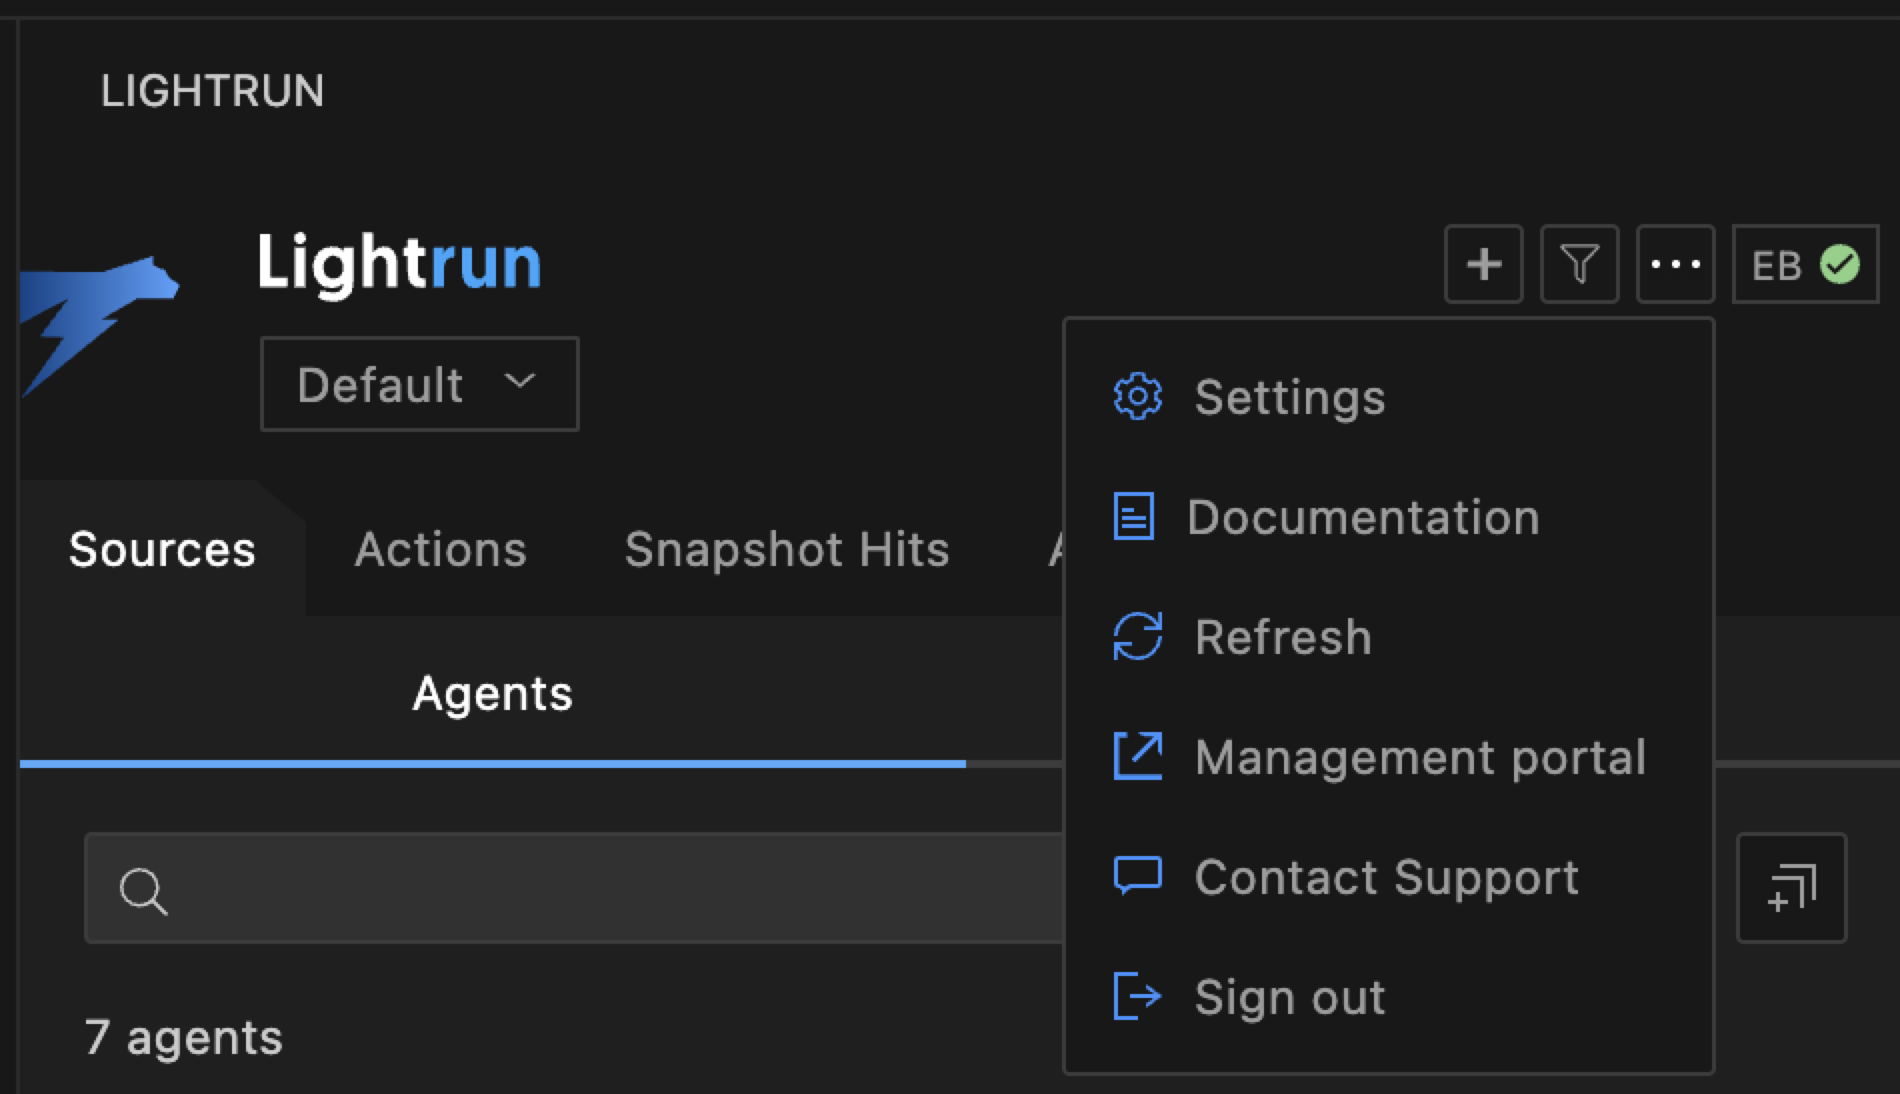Choose Contact Support from the menu
This screenshot has height=1094, width=1900.
[x=1386, y=877]
